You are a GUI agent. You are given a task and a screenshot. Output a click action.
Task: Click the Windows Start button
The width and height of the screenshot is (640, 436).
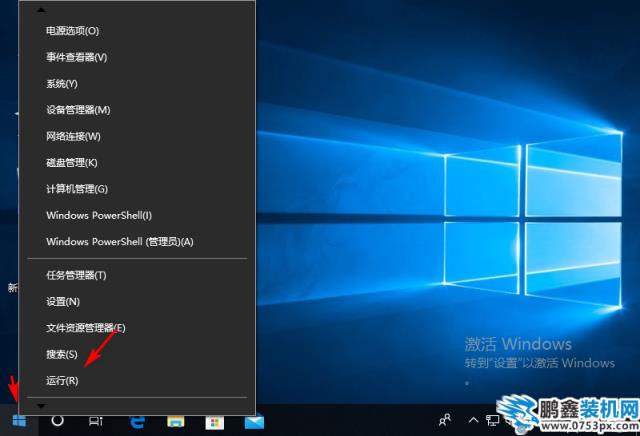pos(19,420)
